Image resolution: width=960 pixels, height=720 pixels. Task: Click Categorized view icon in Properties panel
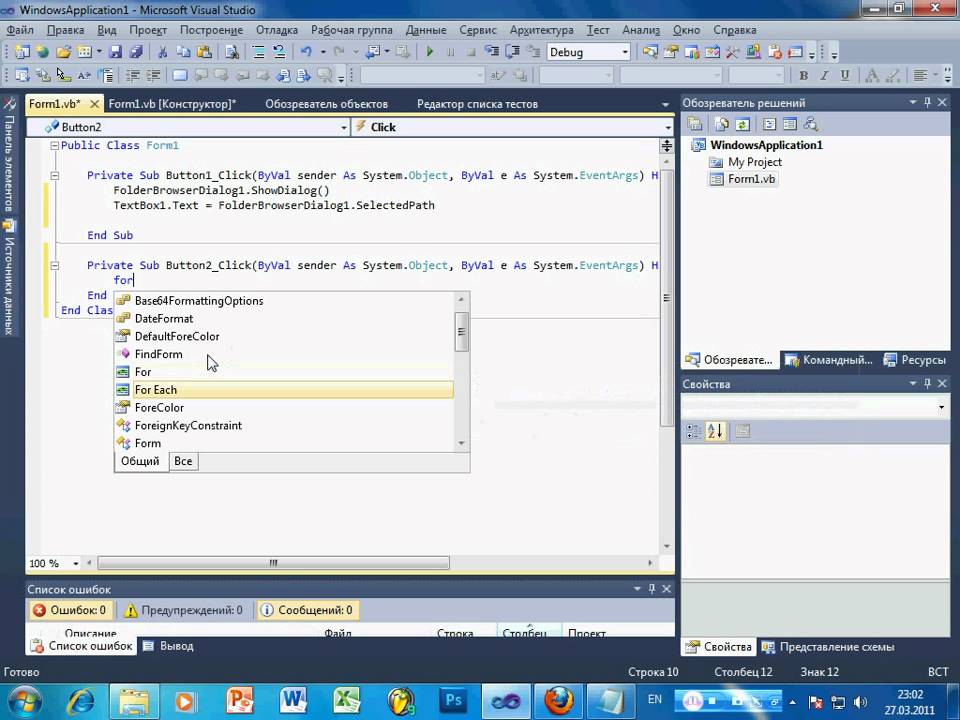[x=694, y=431]
